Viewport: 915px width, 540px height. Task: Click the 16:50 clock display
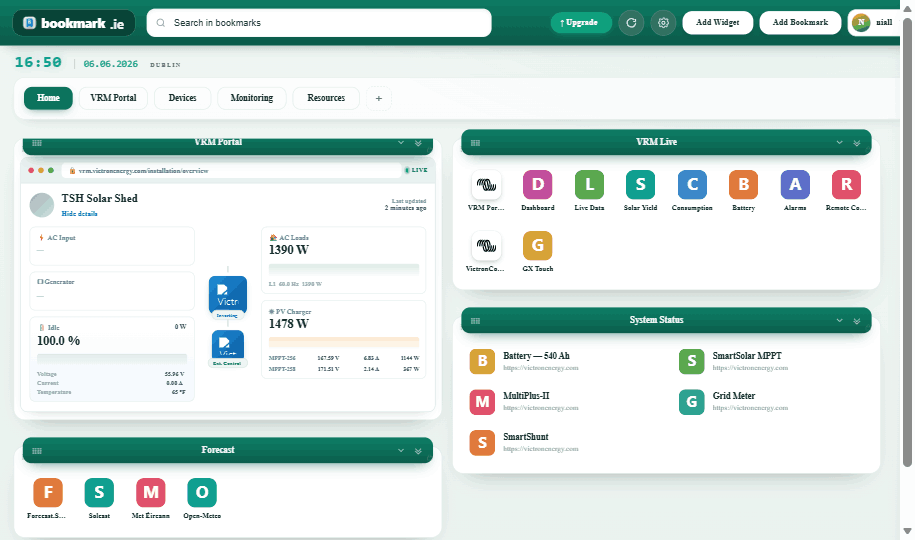[x=38, y=62]
